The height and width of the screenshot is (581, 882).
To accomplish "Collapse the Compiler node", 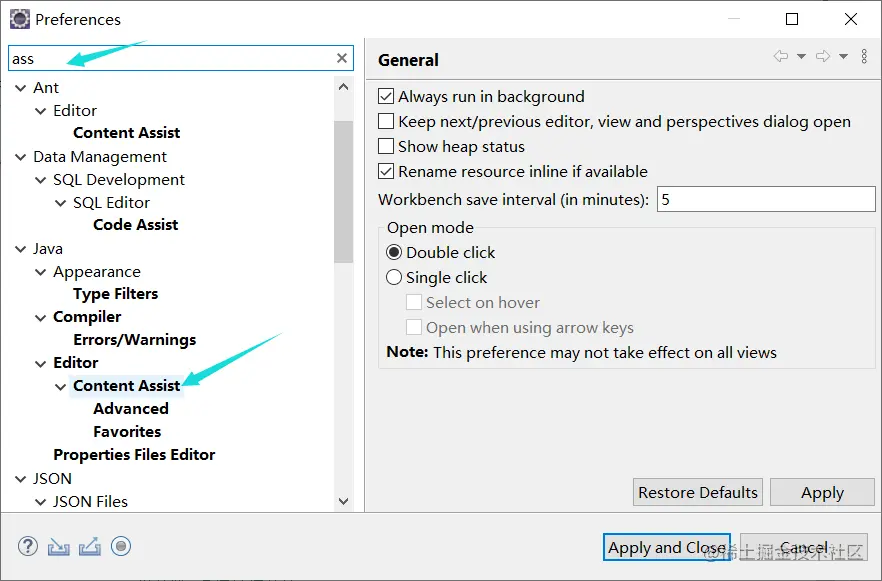I will pyautogui.click(x=40, y=318).
